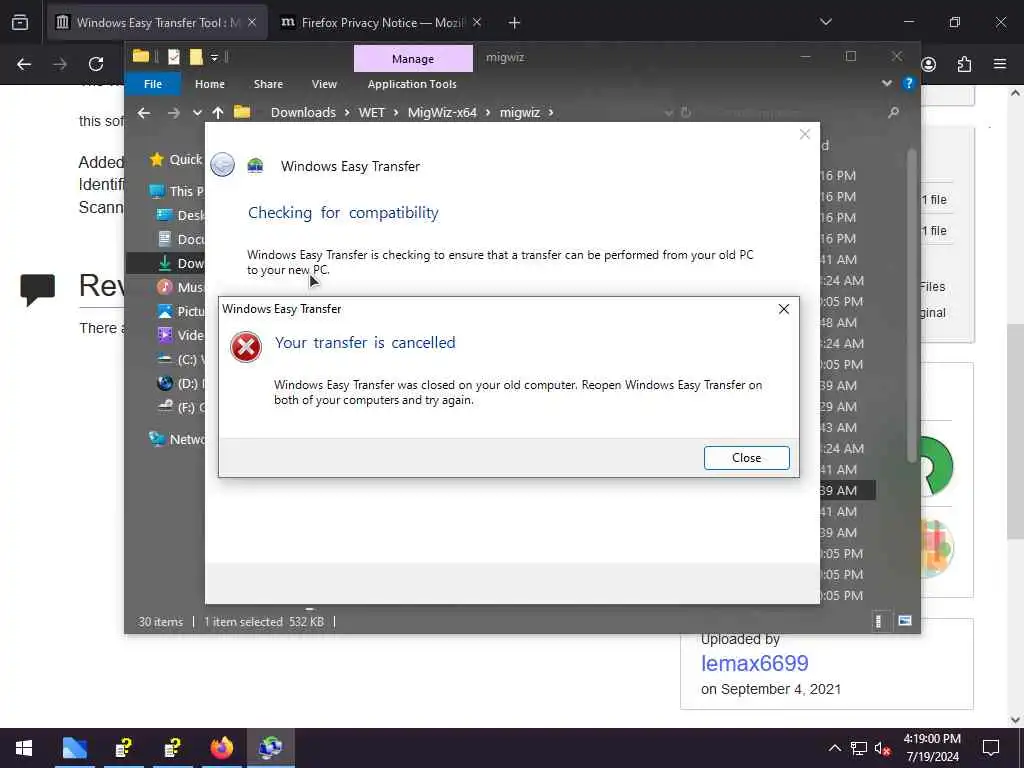
Task: Open Firefox account icon
Action: click(x=928, y=64)
